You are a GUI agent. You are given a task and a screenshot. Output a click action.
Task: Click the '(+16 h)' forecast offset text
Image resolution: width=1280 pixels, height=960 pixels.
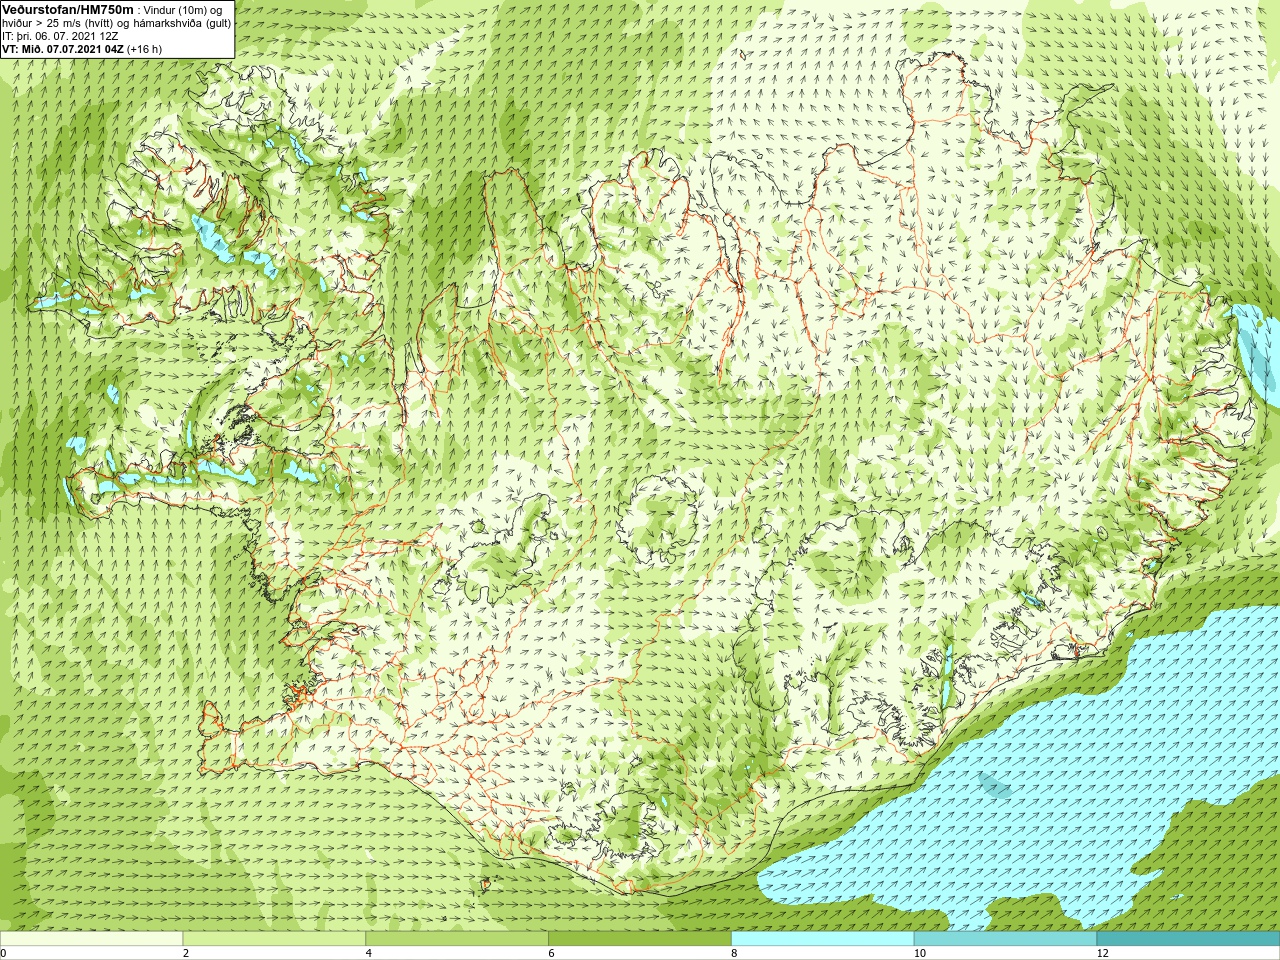pyautogui.click(x=144, y=48)
